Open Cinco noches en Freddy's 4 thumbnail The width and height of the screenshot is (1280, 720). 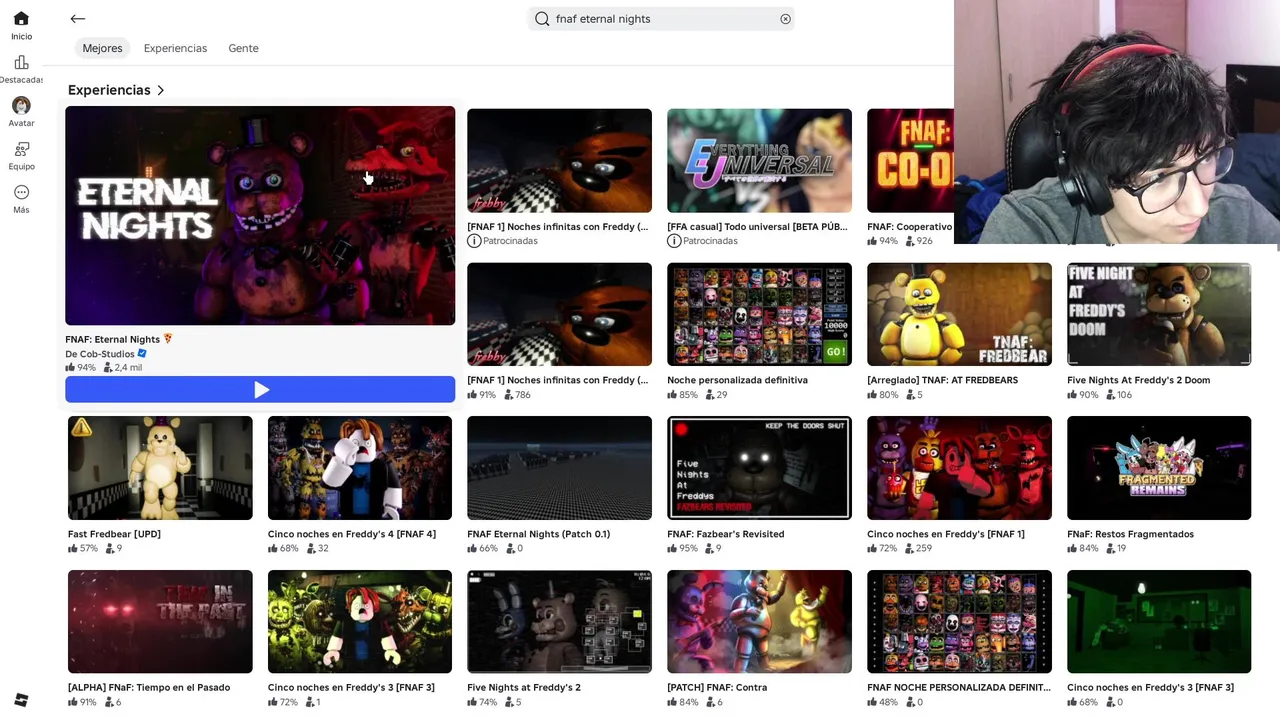point(360,468)
